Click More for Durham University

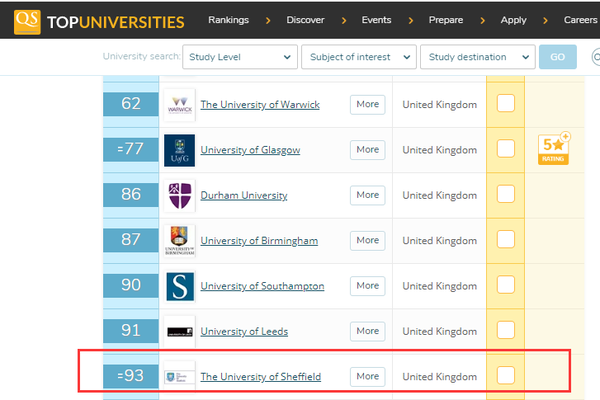pos(367,195)
